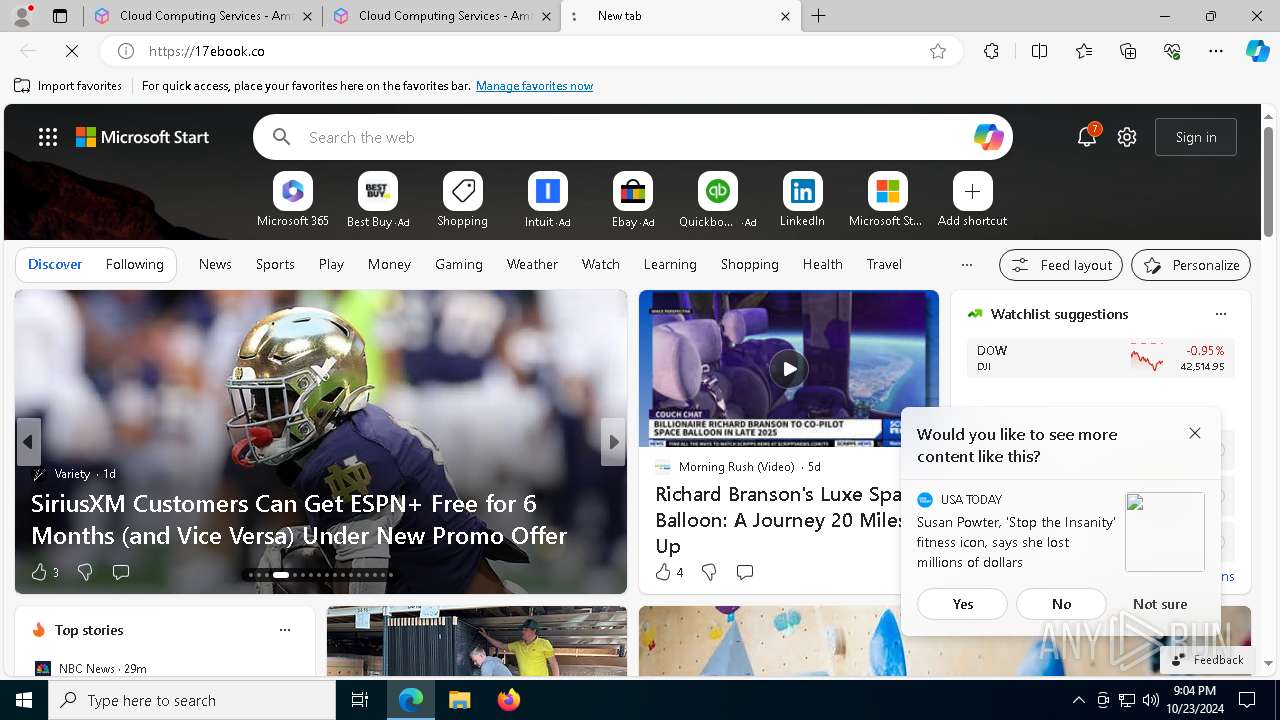The width and height of the screenshot is (1280, 720).
Task: Click the Copilot icon in search box
Action: pyautogui.click(x=988, y=137)
